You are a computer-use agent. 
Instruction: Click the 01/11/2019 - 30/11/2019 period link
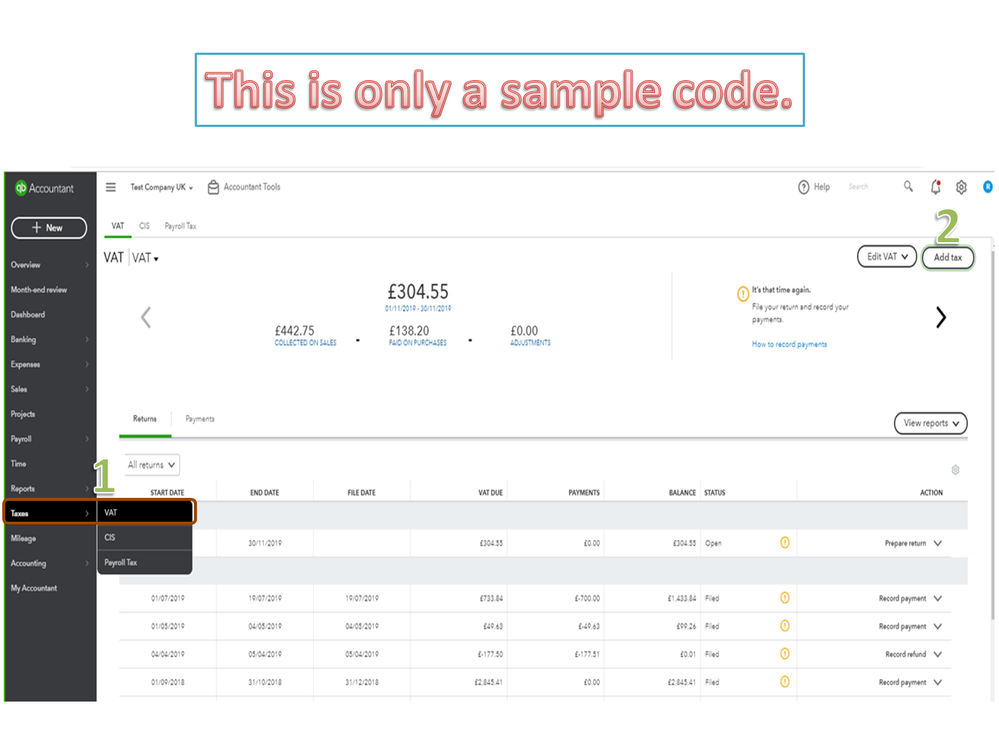coord(418,308)
